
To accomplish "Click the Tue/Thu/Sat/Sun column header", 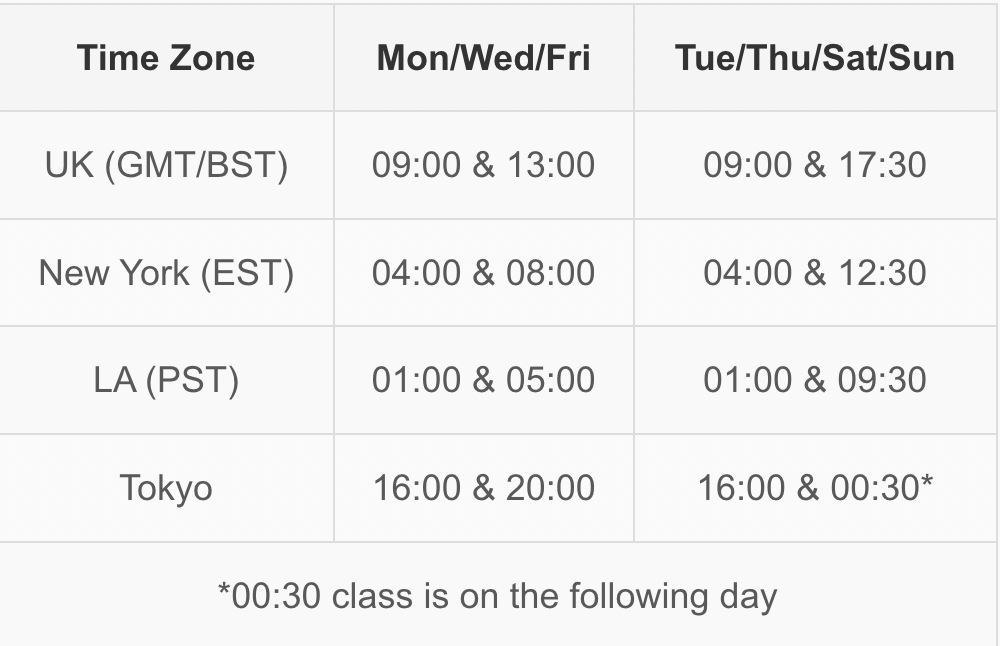I will point(815,58).
